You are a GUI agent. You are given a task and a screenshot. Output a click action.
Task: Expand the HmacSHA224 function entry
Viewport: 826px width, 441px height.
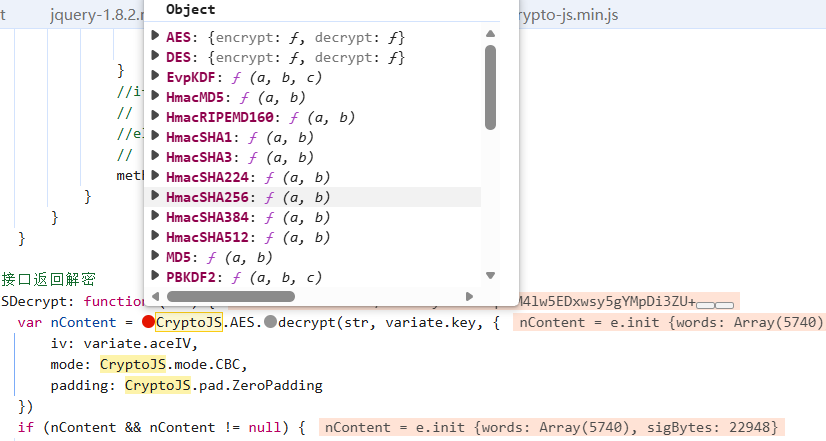point(155,175)
